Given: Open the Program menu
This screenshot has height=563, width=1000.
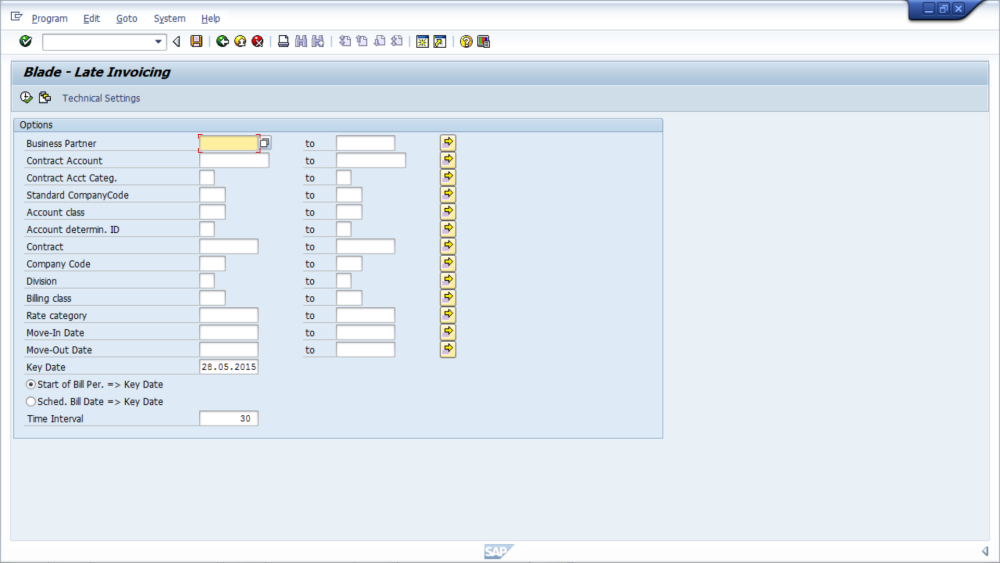Looking at the screenshot, I should pos(50,18).
